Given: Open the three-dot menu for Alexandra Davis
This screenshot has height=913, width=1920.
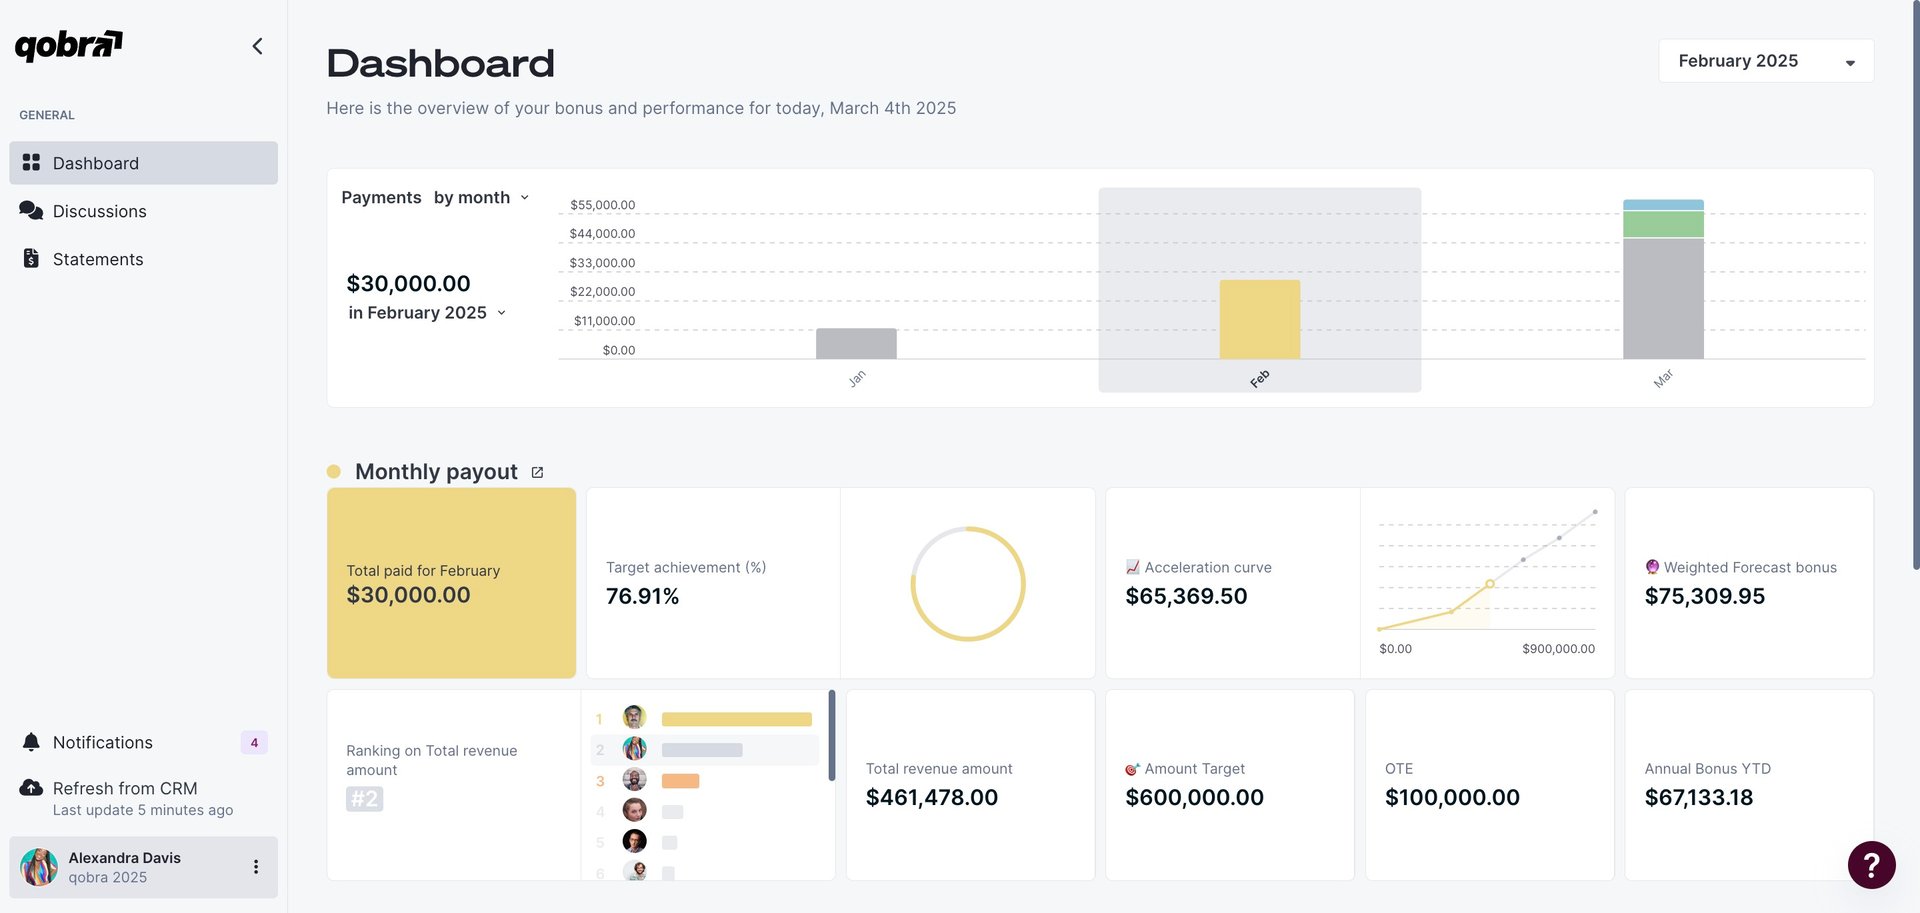Looking at the screenshot, I should tap(256, 867).
